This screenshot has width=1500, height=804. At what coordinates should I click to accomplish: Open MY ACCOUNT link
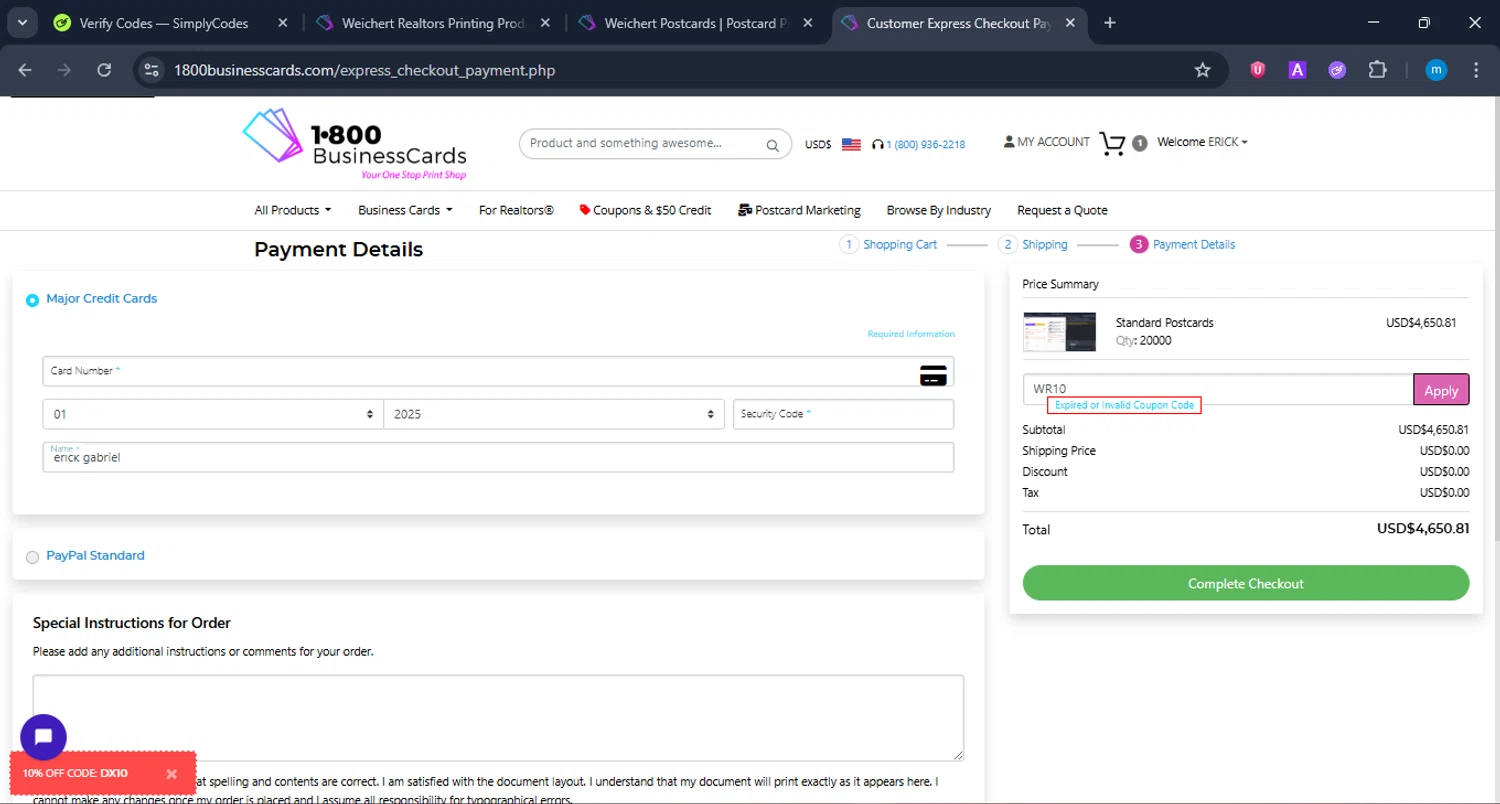click(x=1046, y=142)
